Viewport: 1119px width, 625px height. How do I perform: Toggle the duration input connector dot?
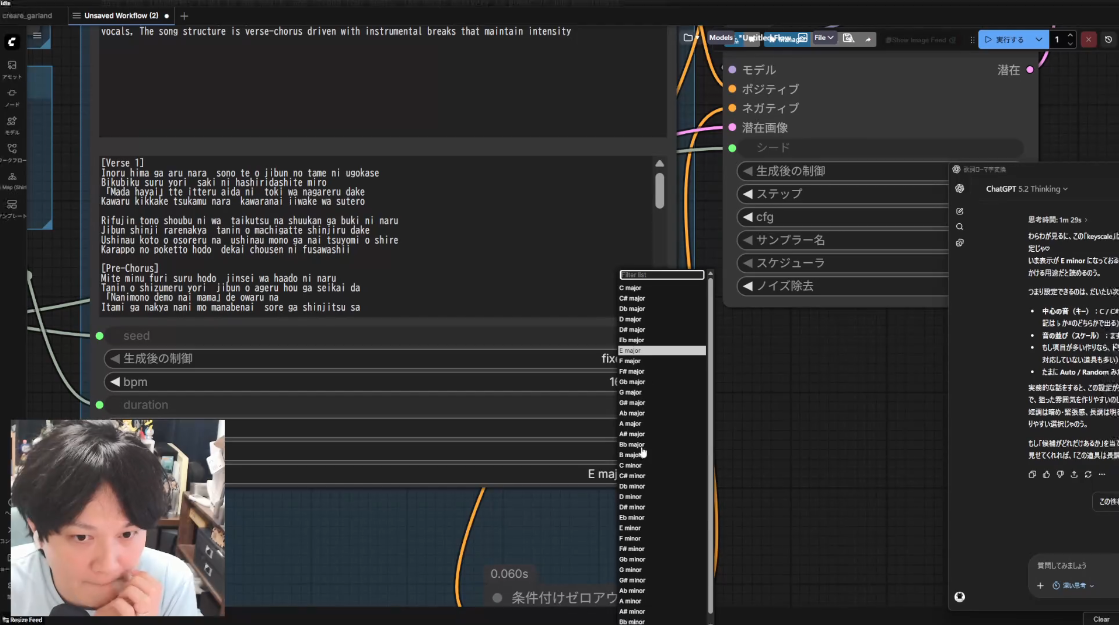[99, 405]
